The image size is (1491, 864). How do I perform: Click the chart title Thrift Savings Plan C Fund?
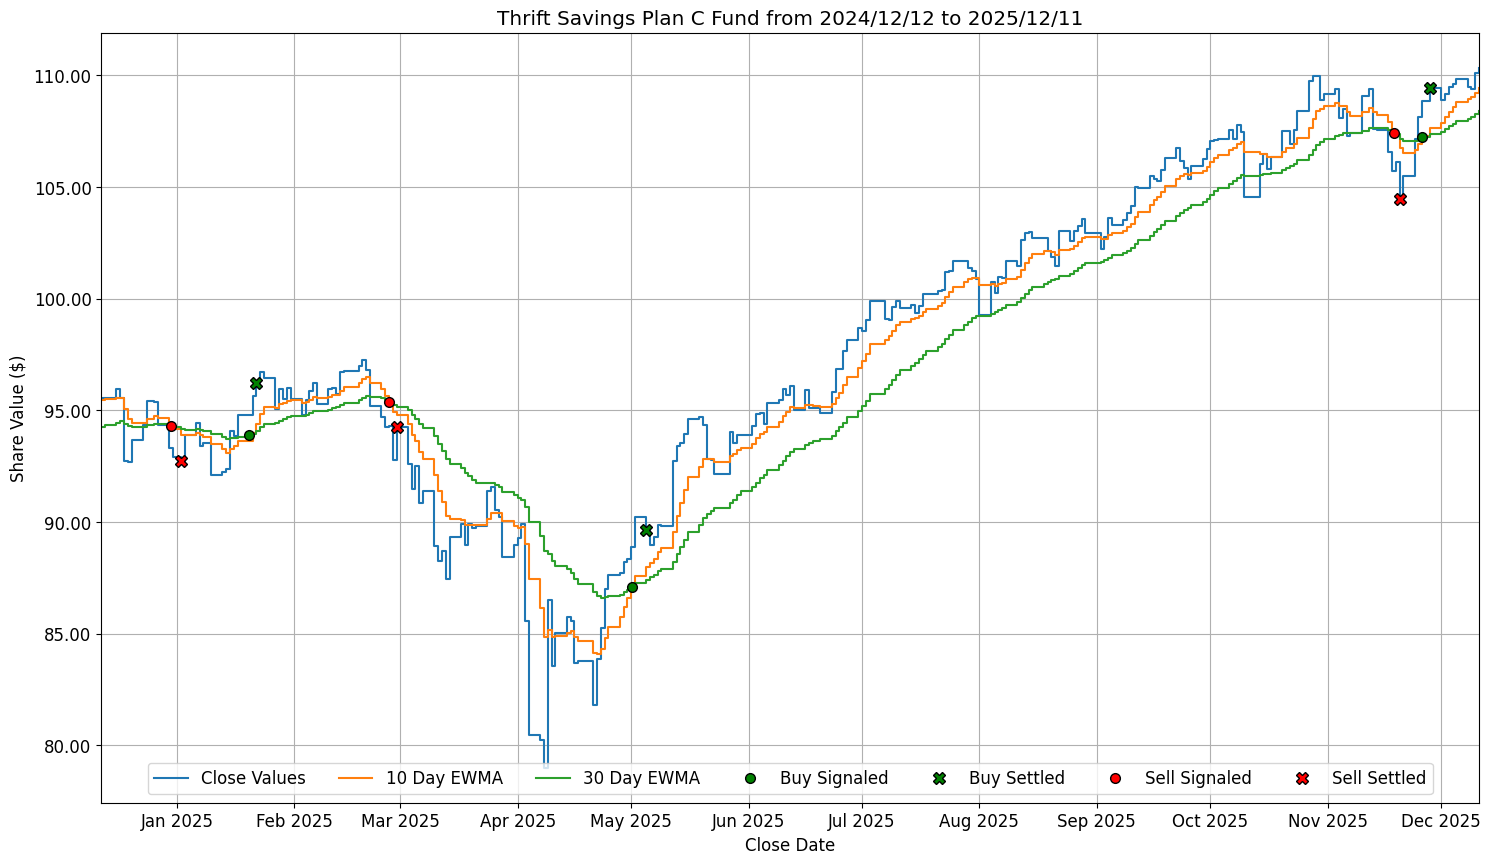tap(789, 18)
